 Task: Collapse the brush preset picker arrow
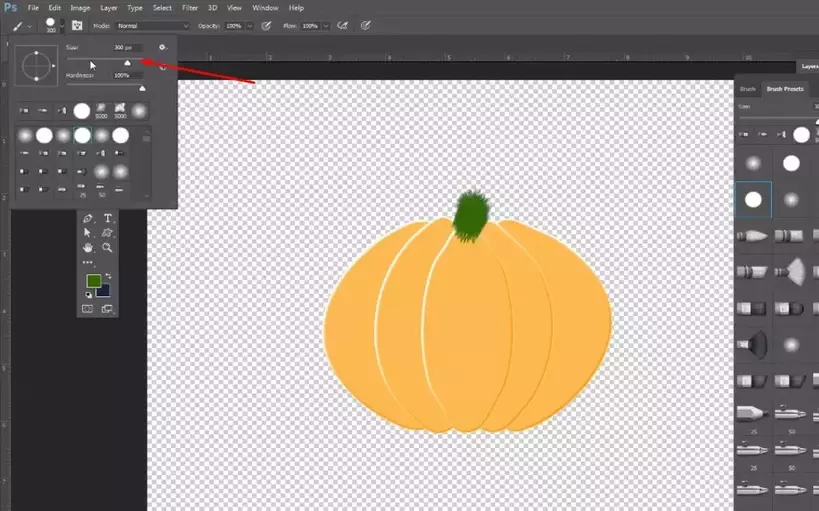coord(62,26)
